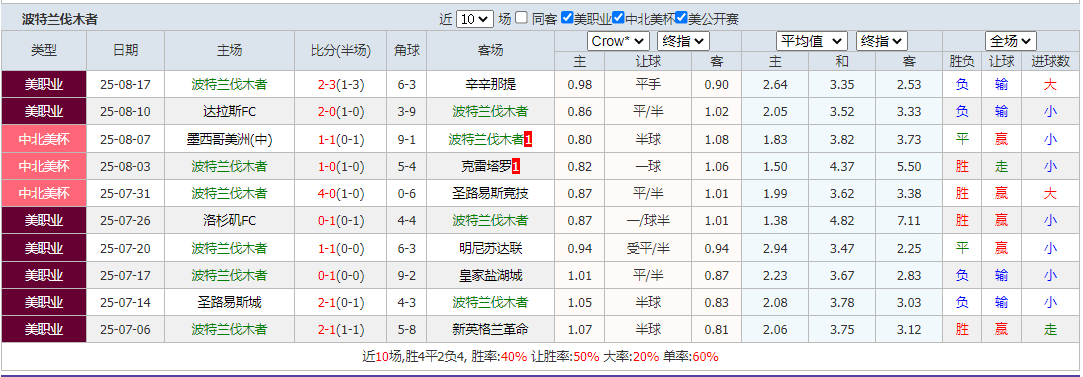Click the away odds value 7.11
1083x377 pixels.
[910, 221]
